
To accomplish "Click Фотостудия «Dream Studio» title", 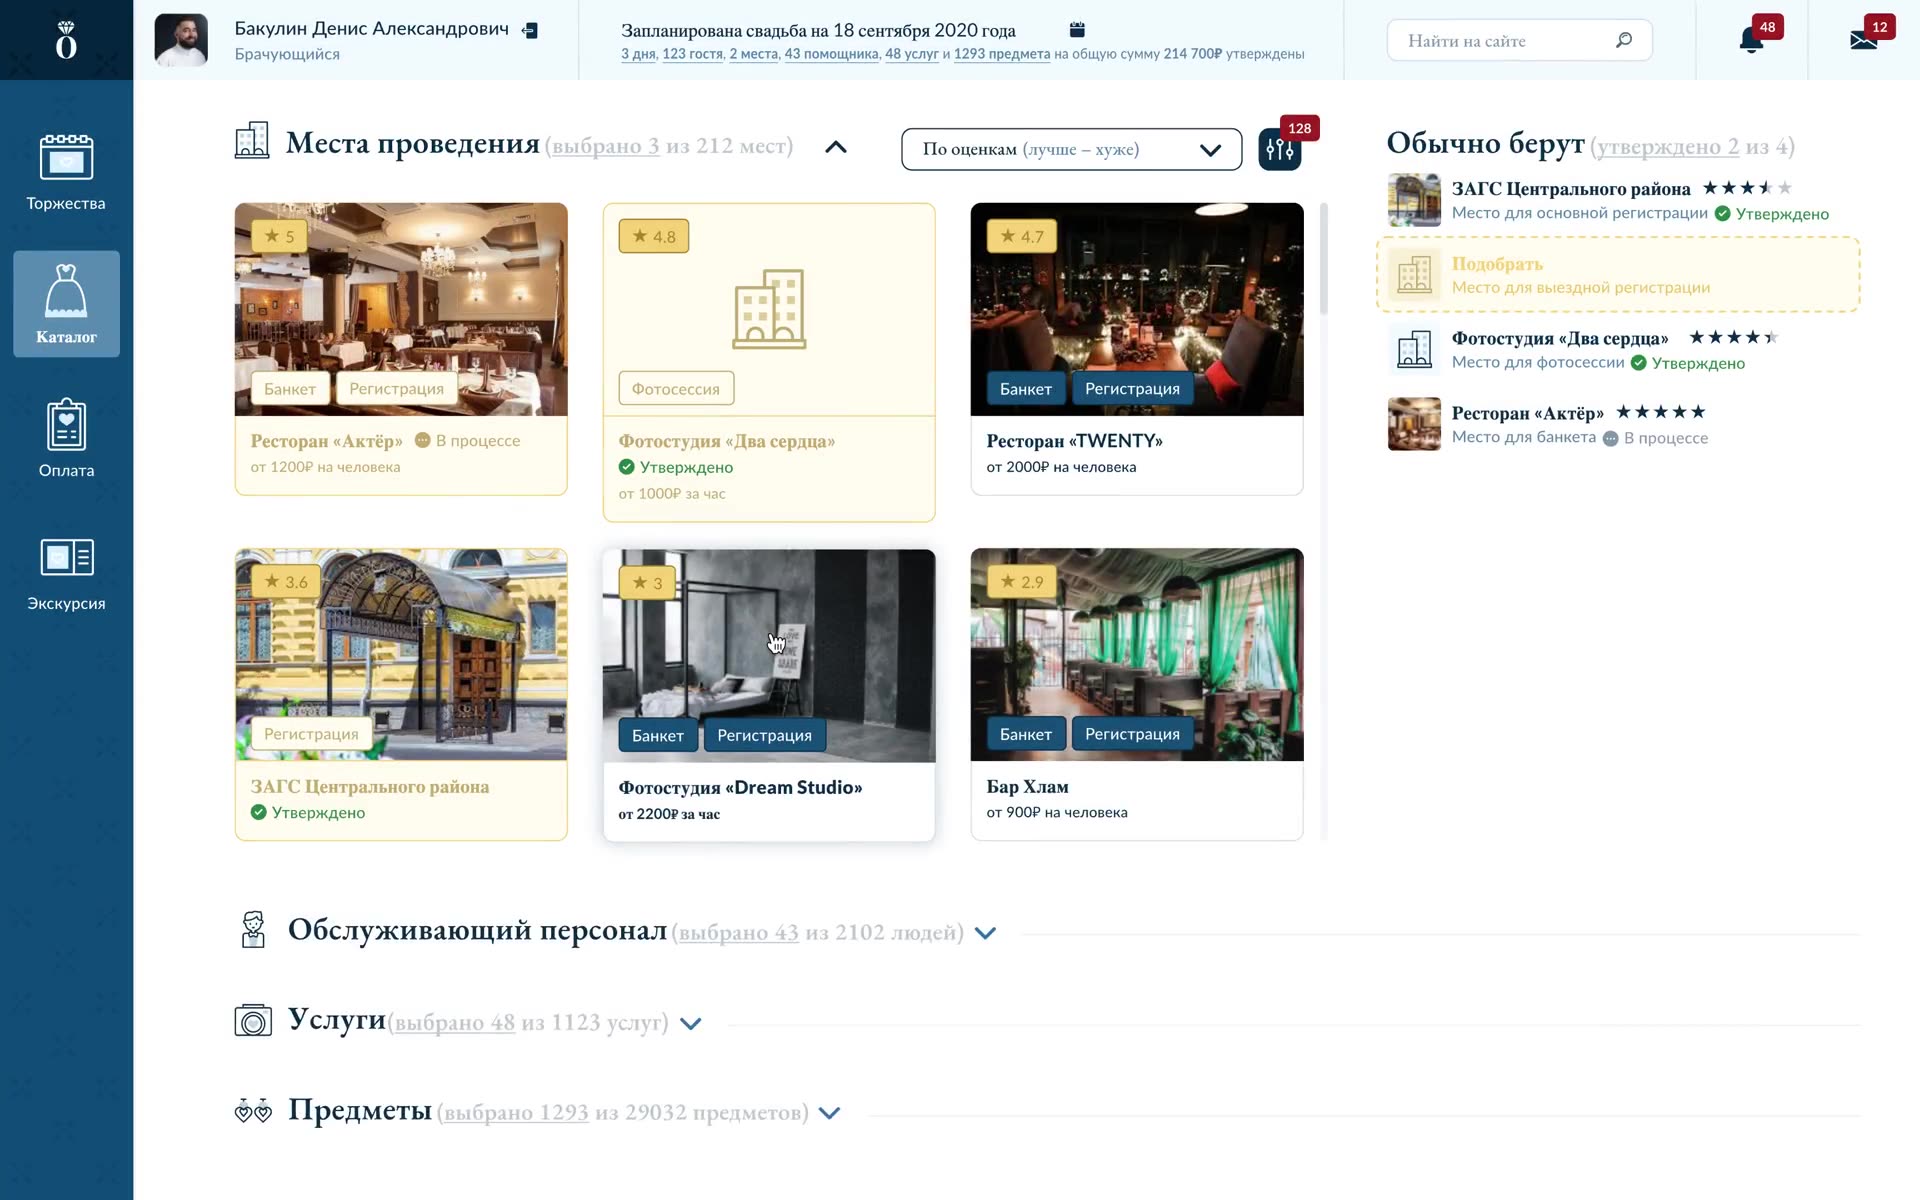I will pos(740,787).
